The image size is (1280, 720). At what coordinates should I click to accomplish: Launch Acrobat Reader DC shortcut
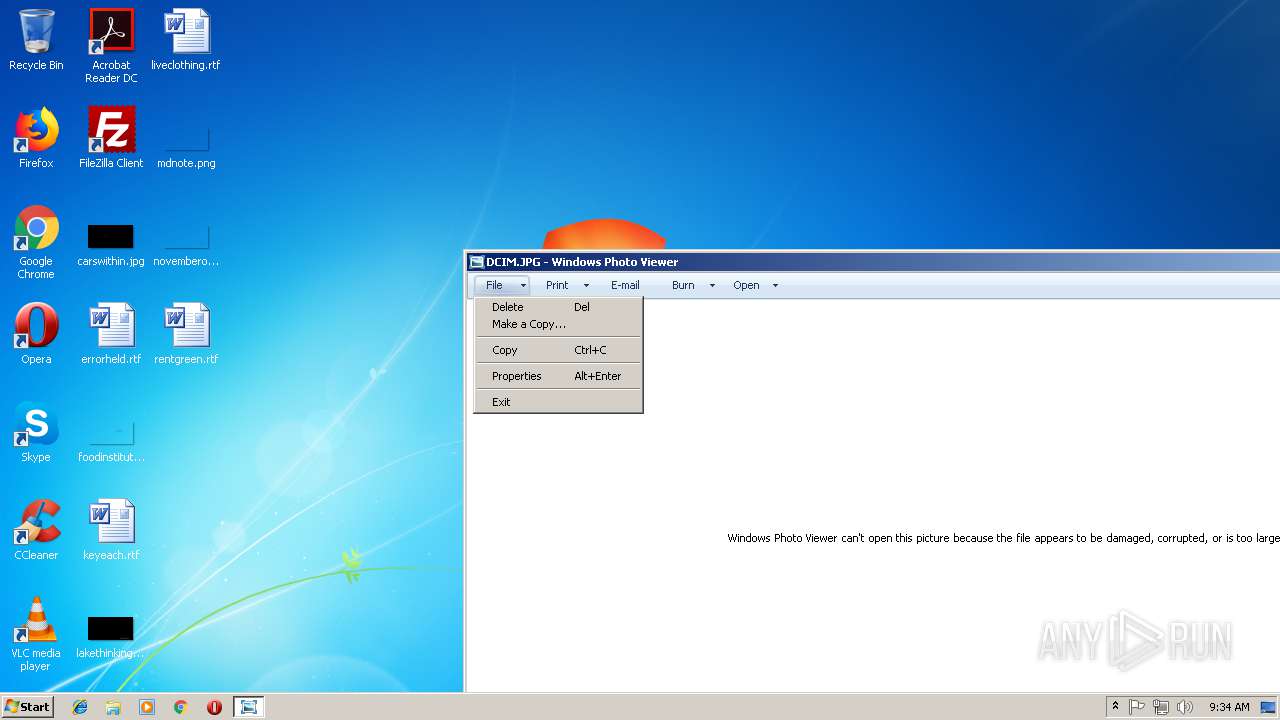111,46
